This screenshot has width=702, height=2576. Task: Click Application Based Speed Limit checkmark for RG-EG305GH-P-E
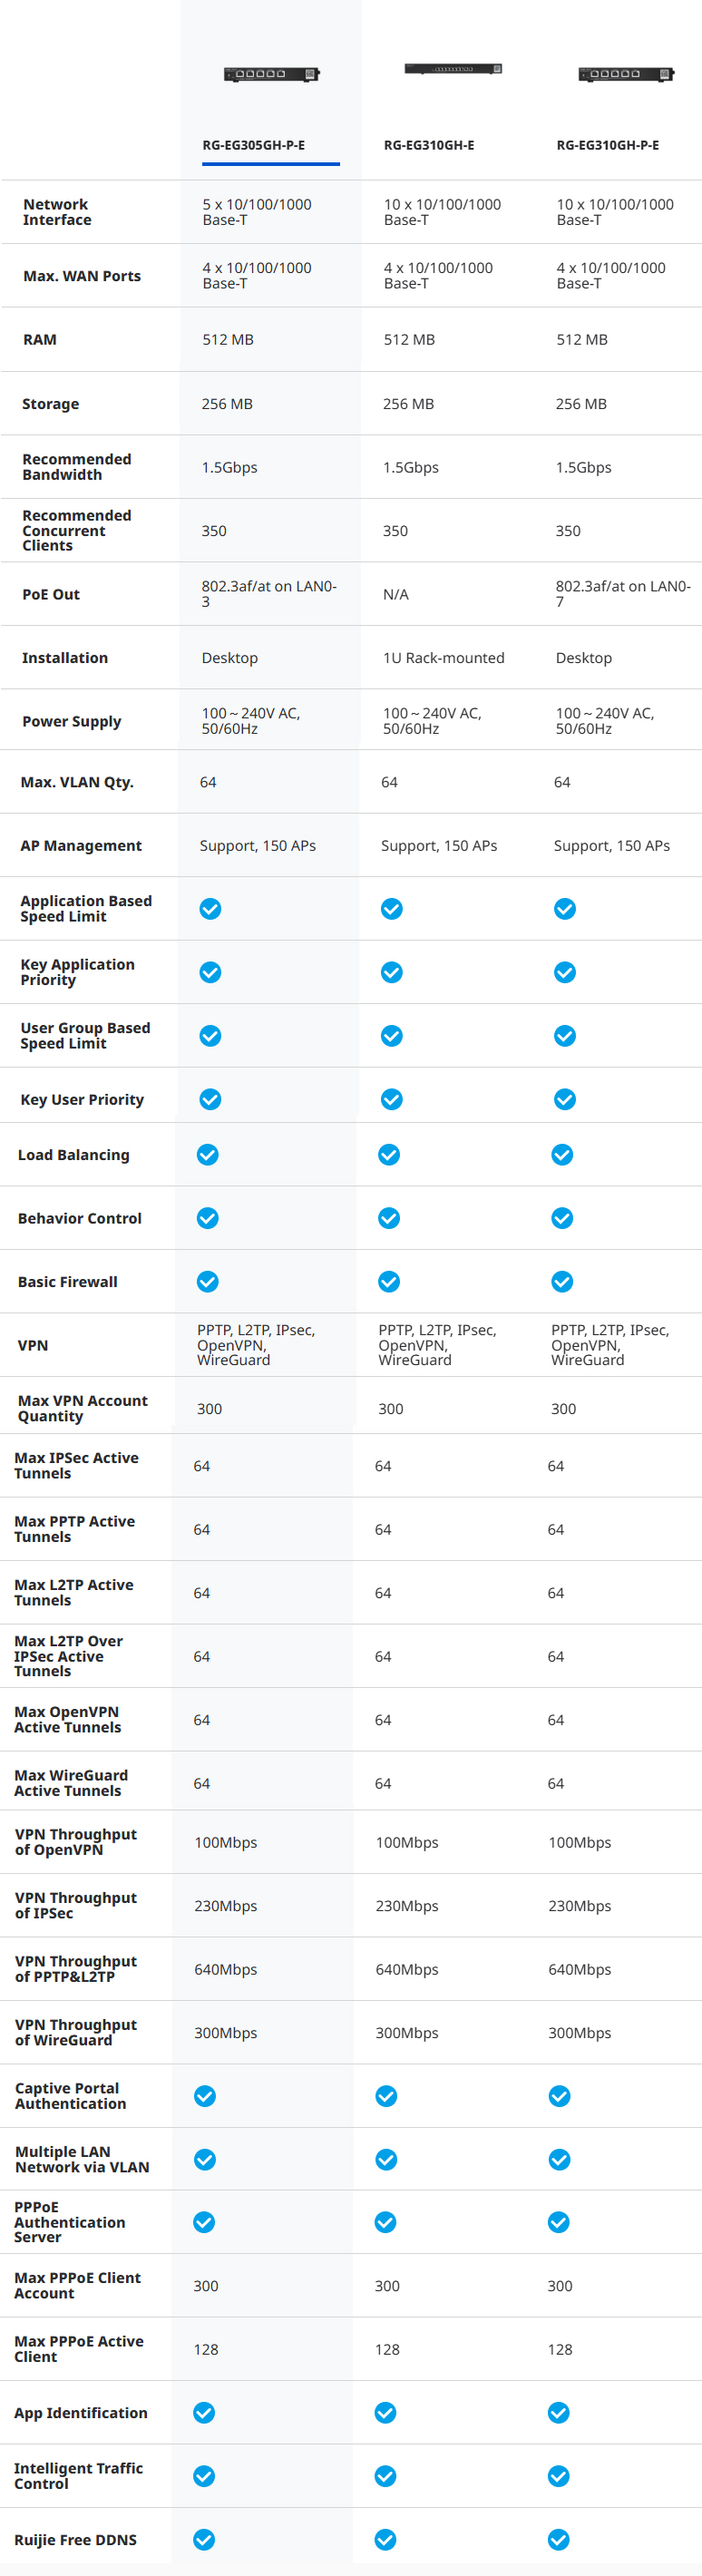point(210,909)
